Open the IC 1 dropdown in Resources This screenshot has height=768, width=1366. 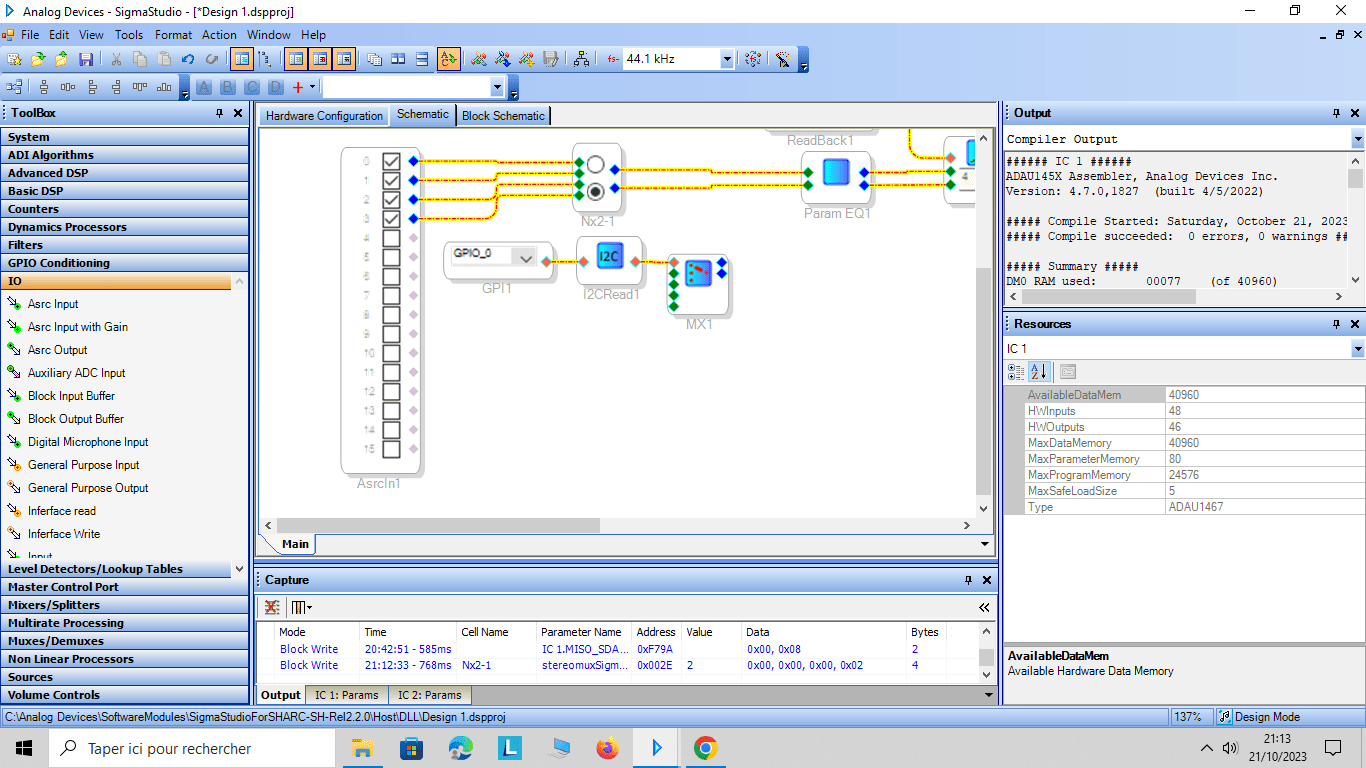click(x=1357, y=348)
